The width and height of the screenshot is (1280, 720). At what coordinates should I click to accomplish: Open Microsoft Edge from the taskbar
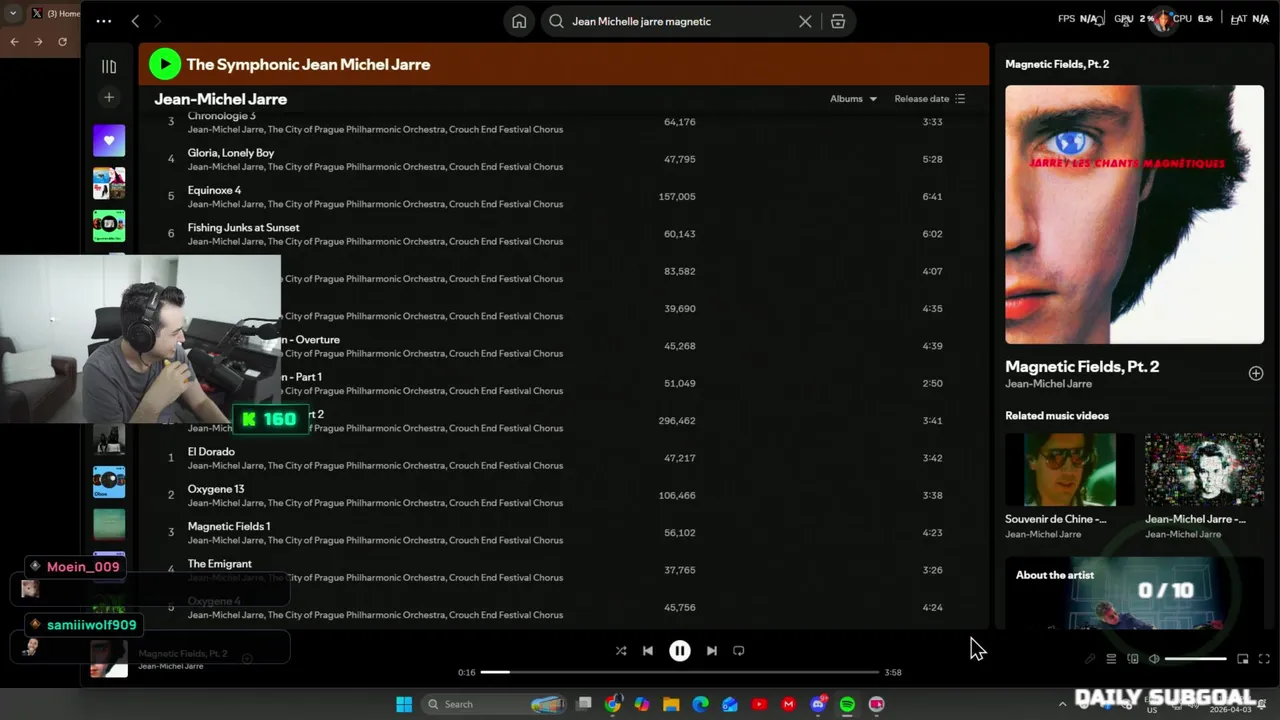[x=701, y=704]
